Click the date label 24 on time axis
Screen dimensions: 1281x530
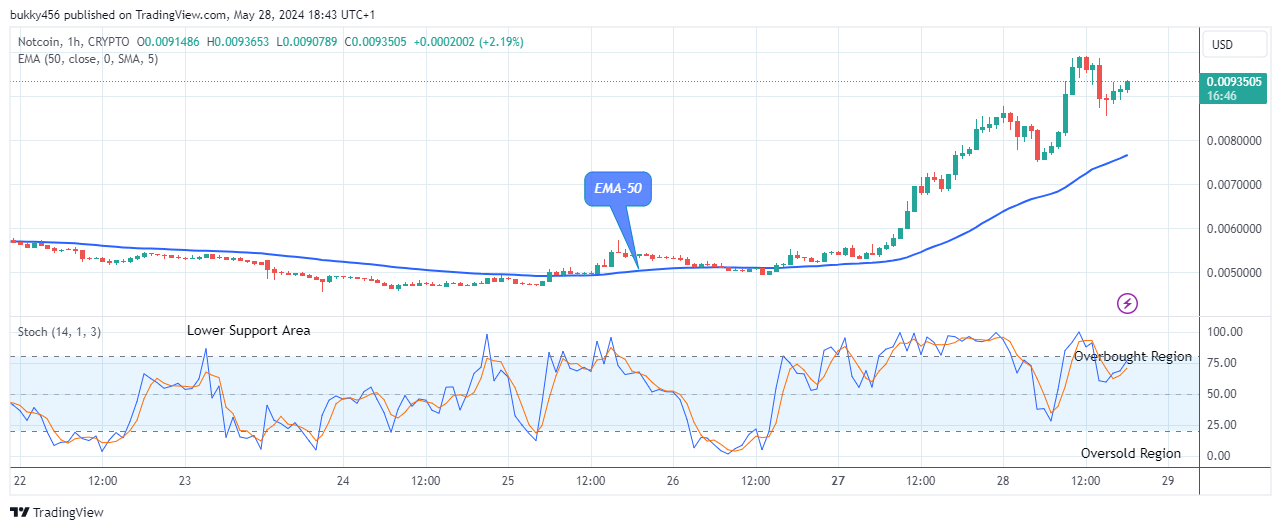coord(343,481)
